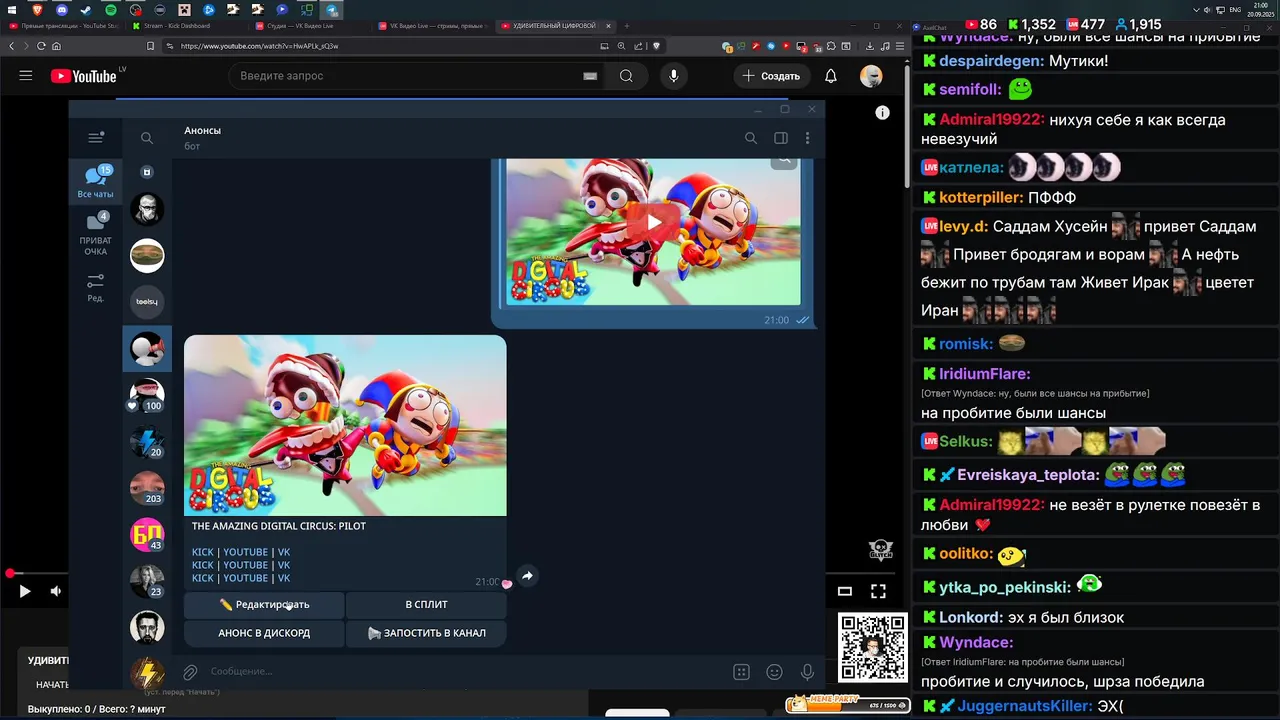This screenshot has width=1280, height=720.
Task: Forward the bot message with arrow icon
Action: (527, 576)
